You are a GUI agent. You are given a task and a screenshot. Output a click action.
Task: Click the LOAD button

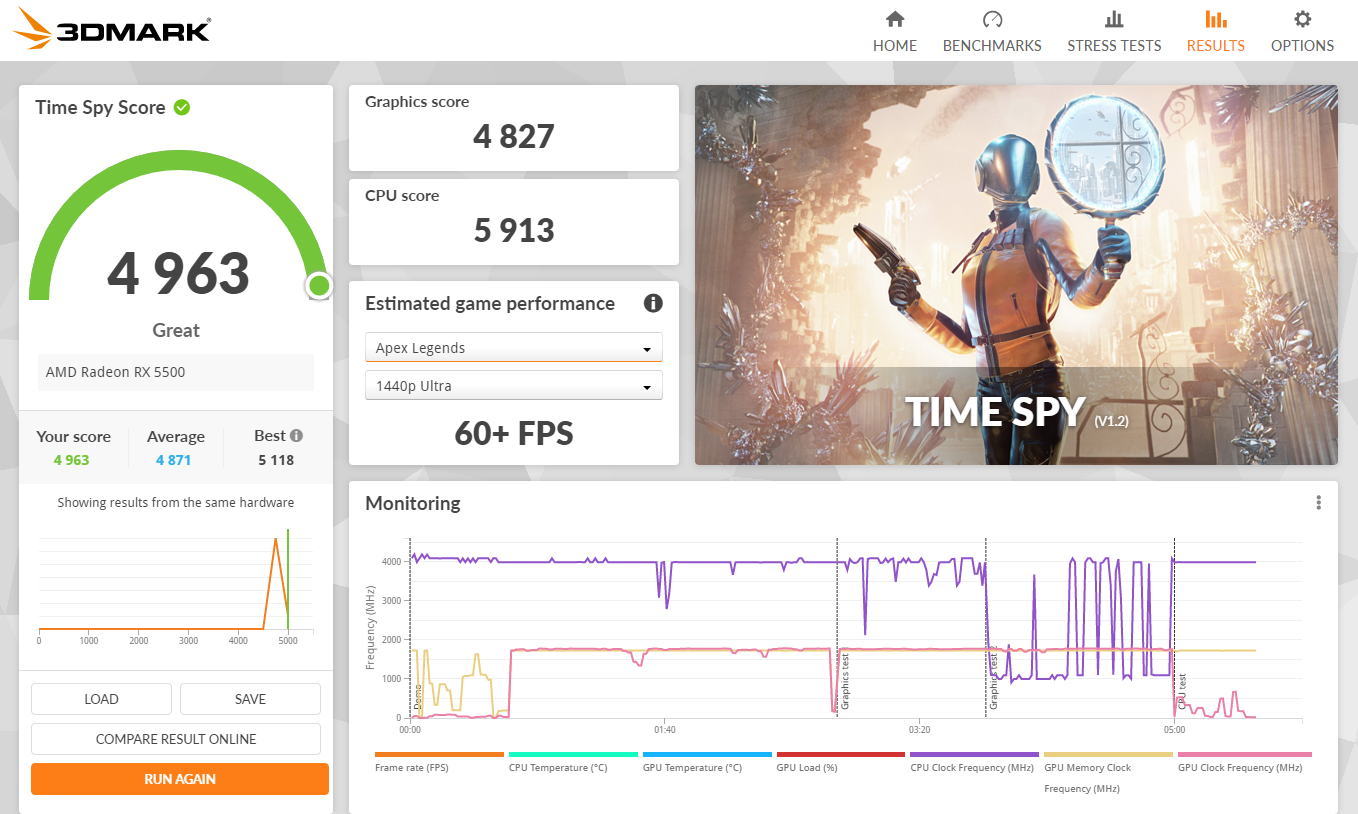tap(101, 699)
